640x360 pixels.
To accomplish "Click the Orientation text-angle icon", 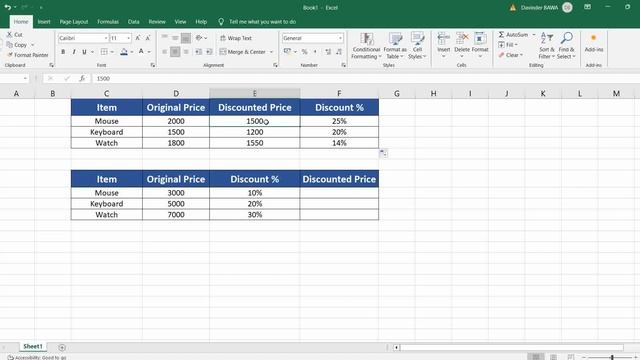I will [x=199, y=38].
